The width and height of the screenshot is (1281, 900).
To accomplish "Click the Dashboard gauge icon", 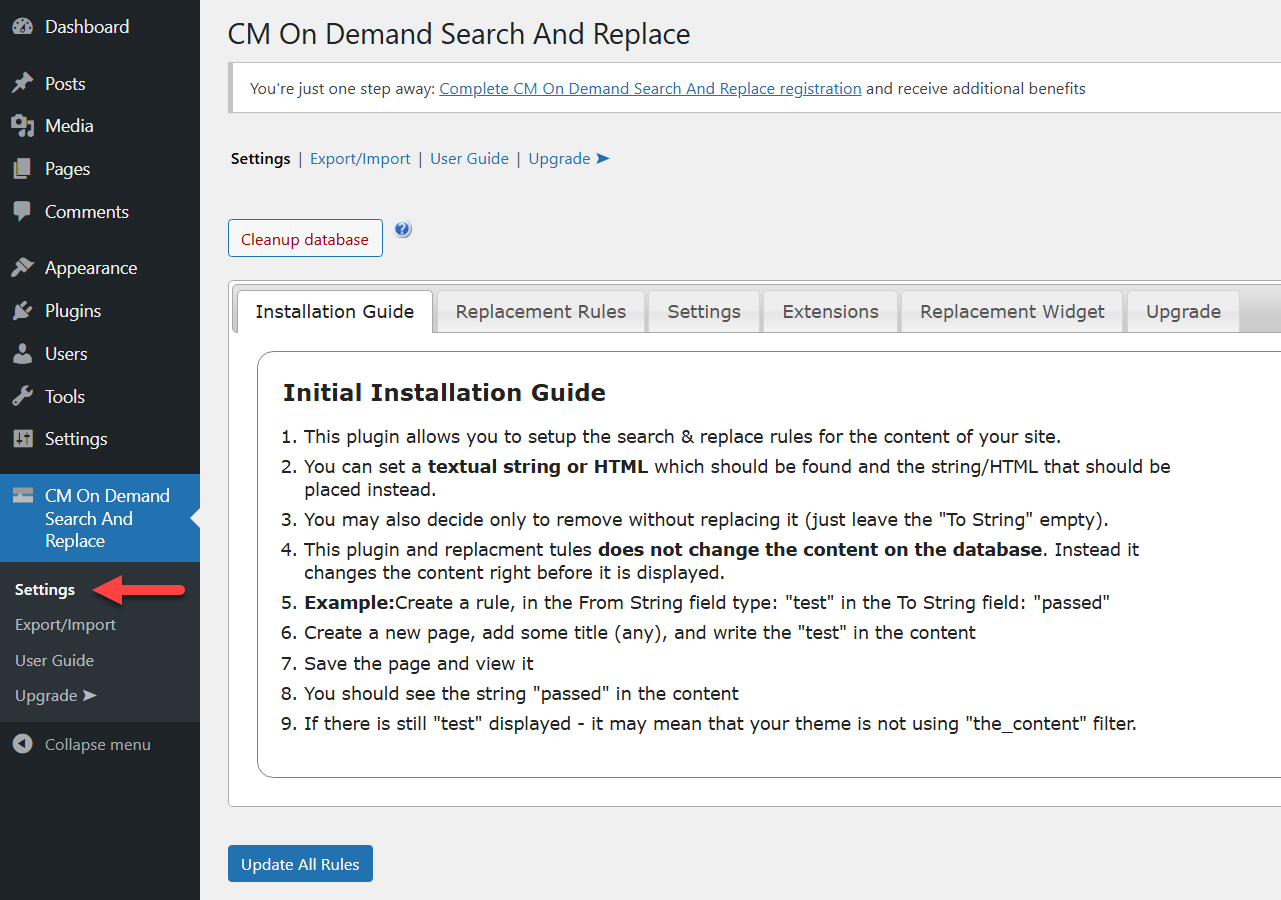I will coord(22,27).
